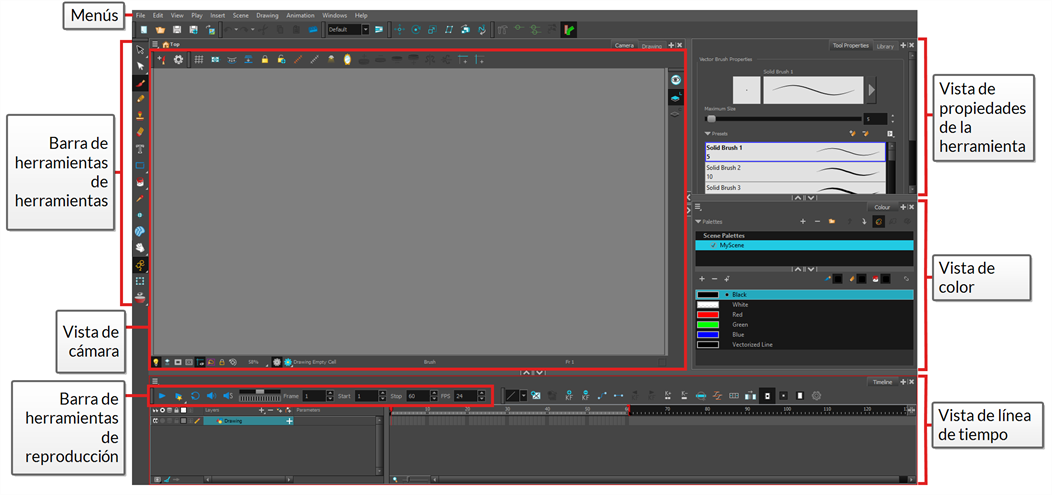1052x495 pixels.
Task: Select the Brush tool in Tools toolbar
Action: click(140, 82)
